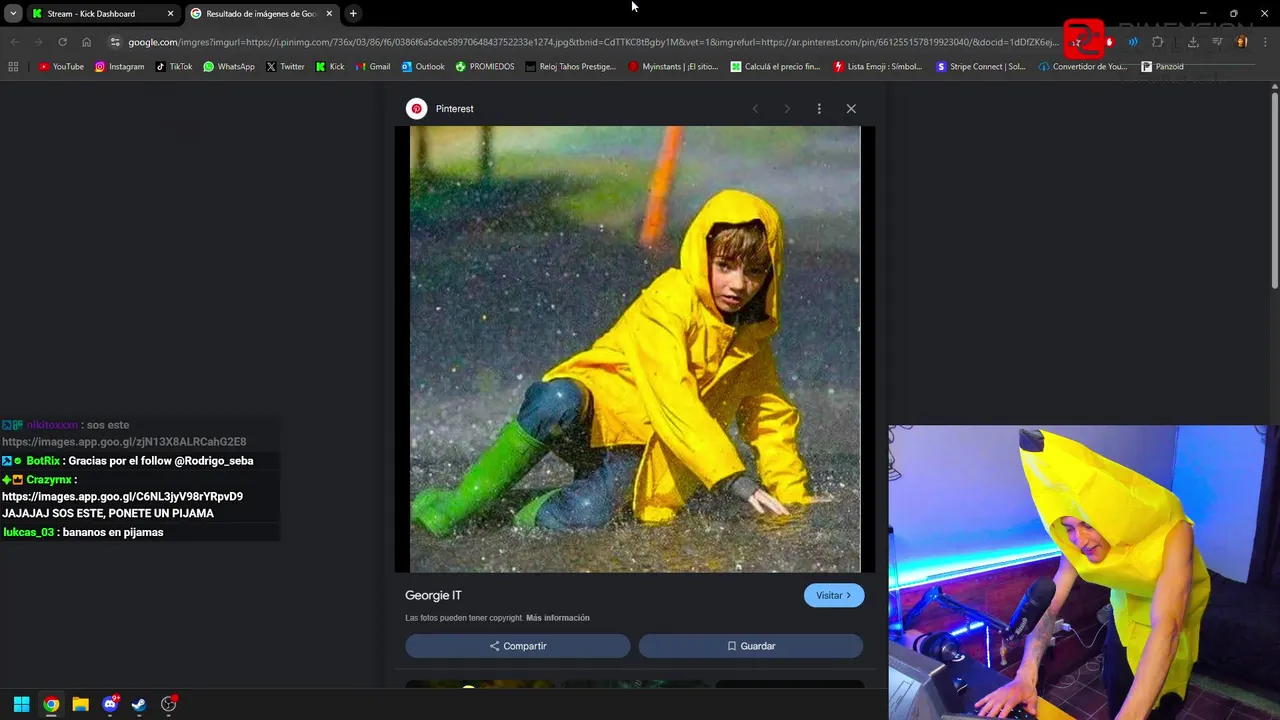Open the Kick bookmark
1280x720 pixels.
point(329,67)
